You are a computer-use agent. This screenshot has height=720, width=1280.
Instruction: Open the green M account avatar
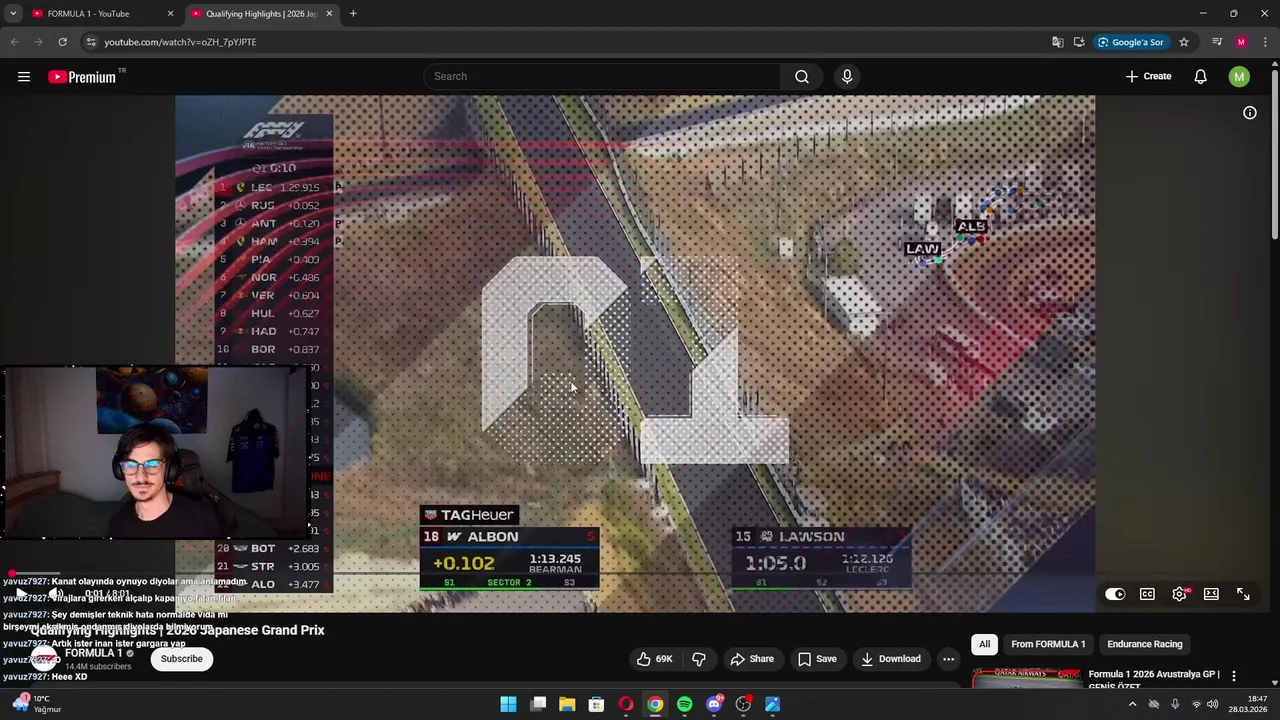pos(1239,77)
